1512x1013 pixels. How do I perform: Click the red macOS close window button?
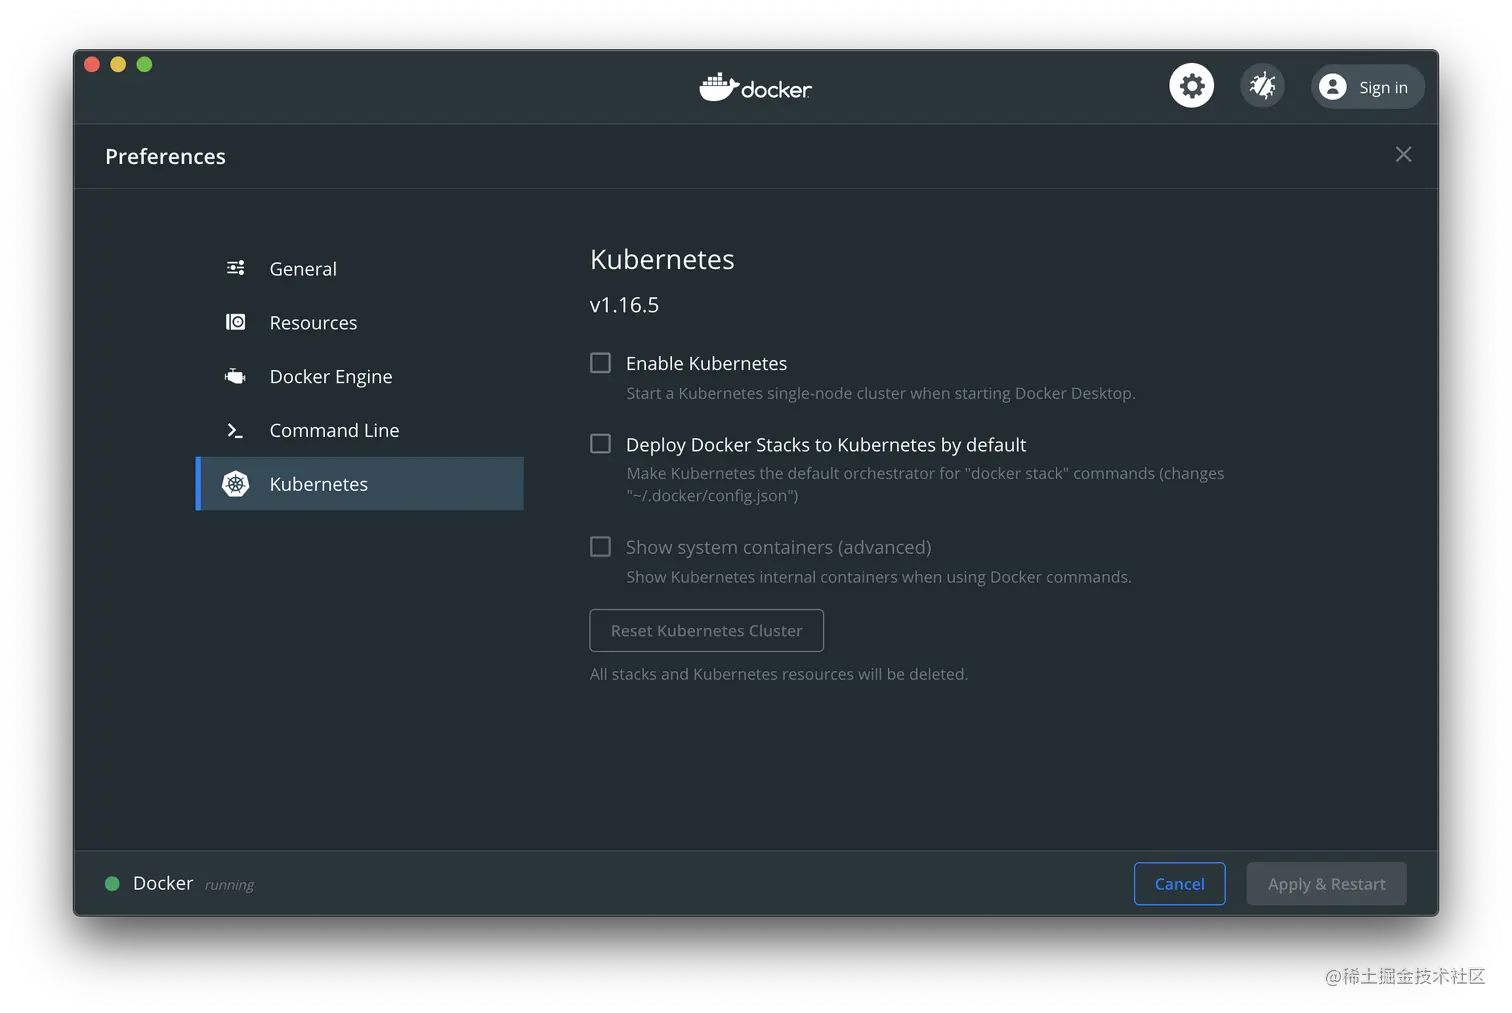[x=92, y=64]
